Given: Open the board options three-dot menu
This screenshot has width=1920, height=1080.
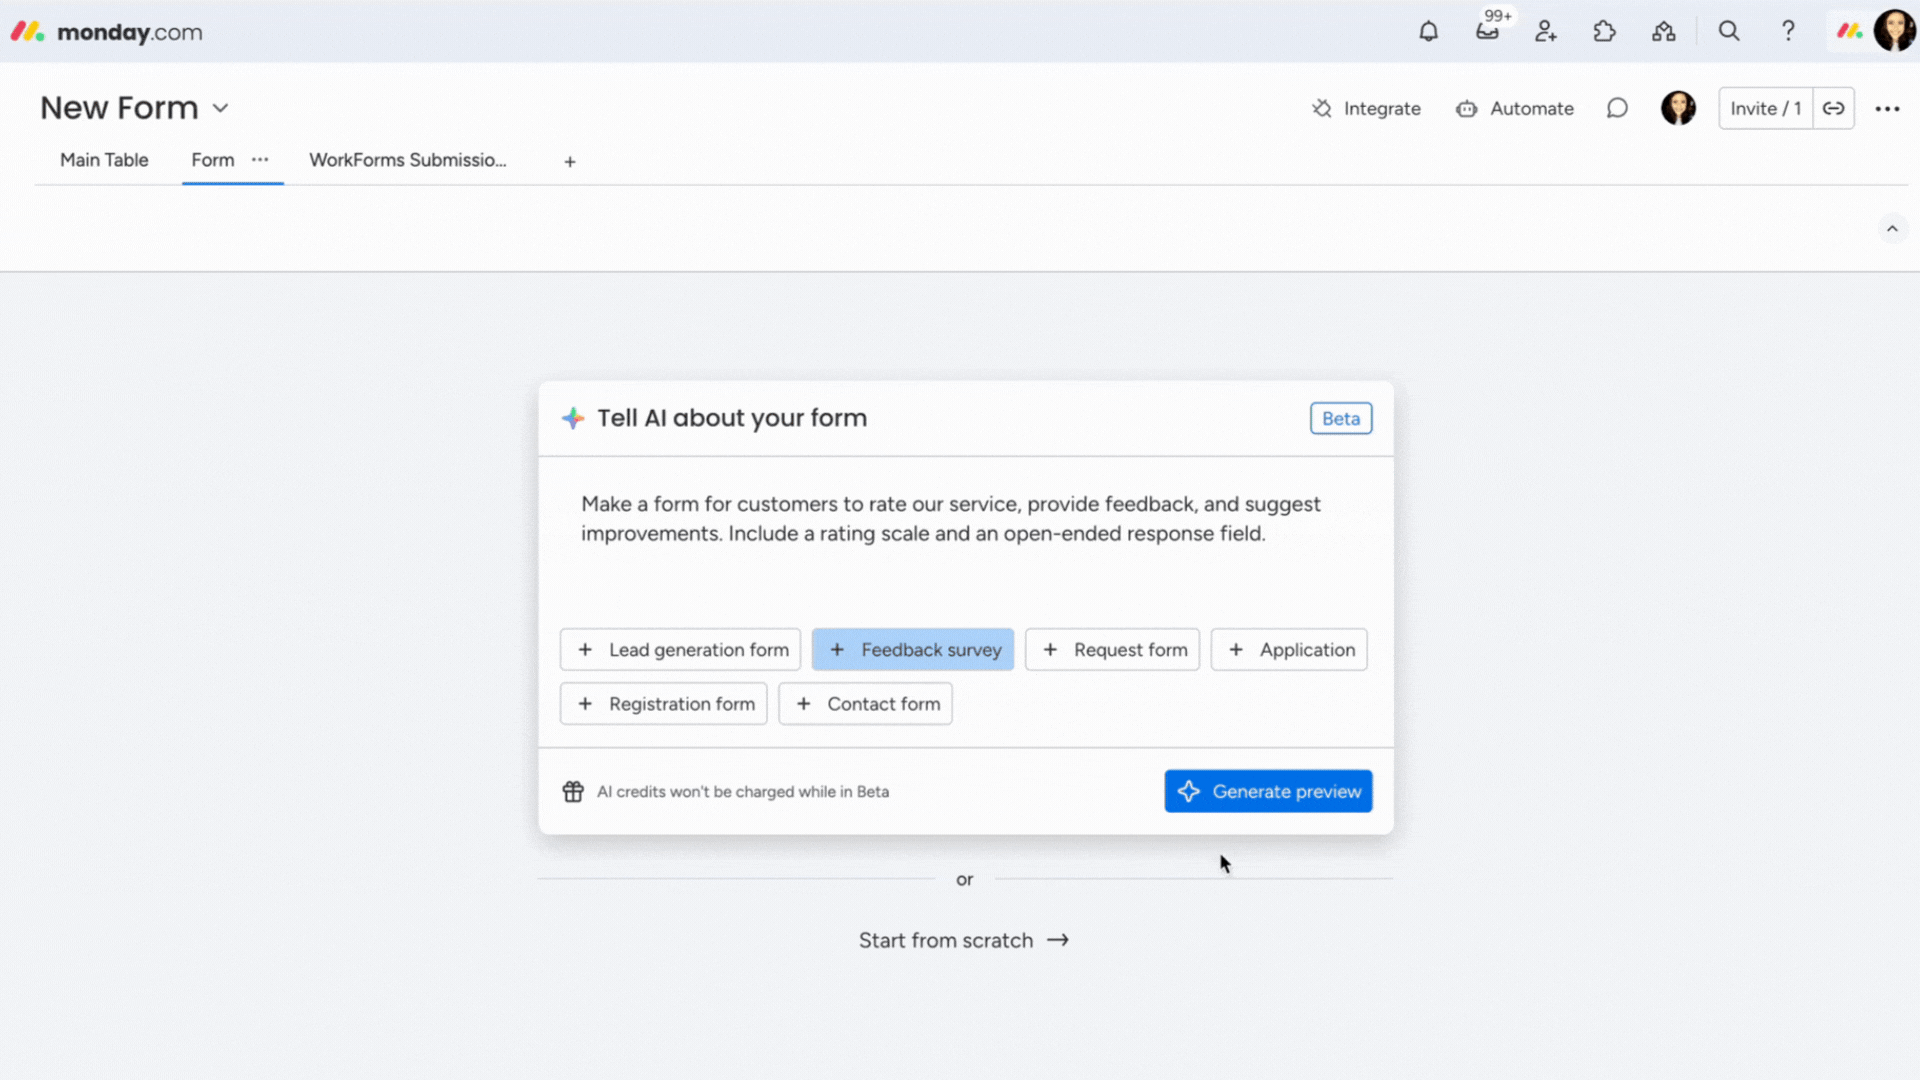Looking at the screenshot, I should (x=1887, y=108).
